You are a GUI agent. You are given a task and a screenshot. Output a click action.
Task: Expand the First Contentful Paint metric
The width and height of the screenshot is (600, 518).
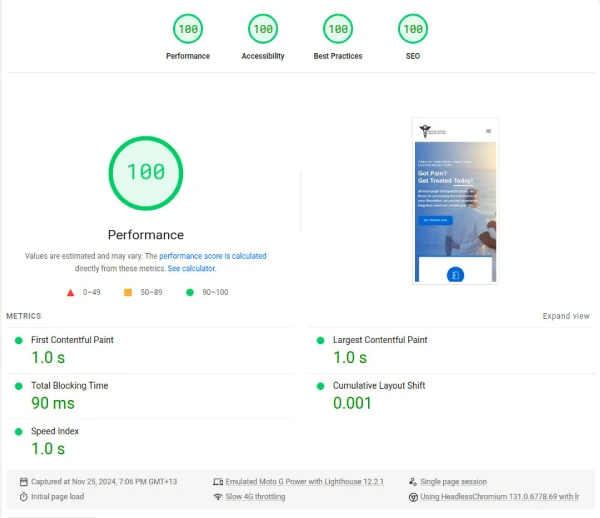[x=72, y=340]
